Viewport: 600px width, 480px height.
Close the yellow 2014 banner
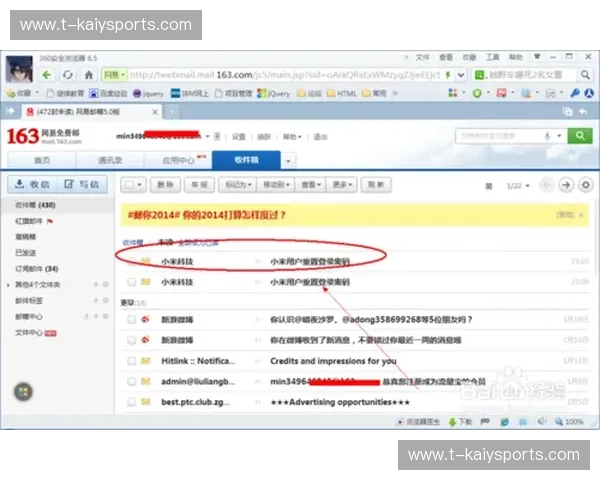pyautogui.click(x=581, y=215)
